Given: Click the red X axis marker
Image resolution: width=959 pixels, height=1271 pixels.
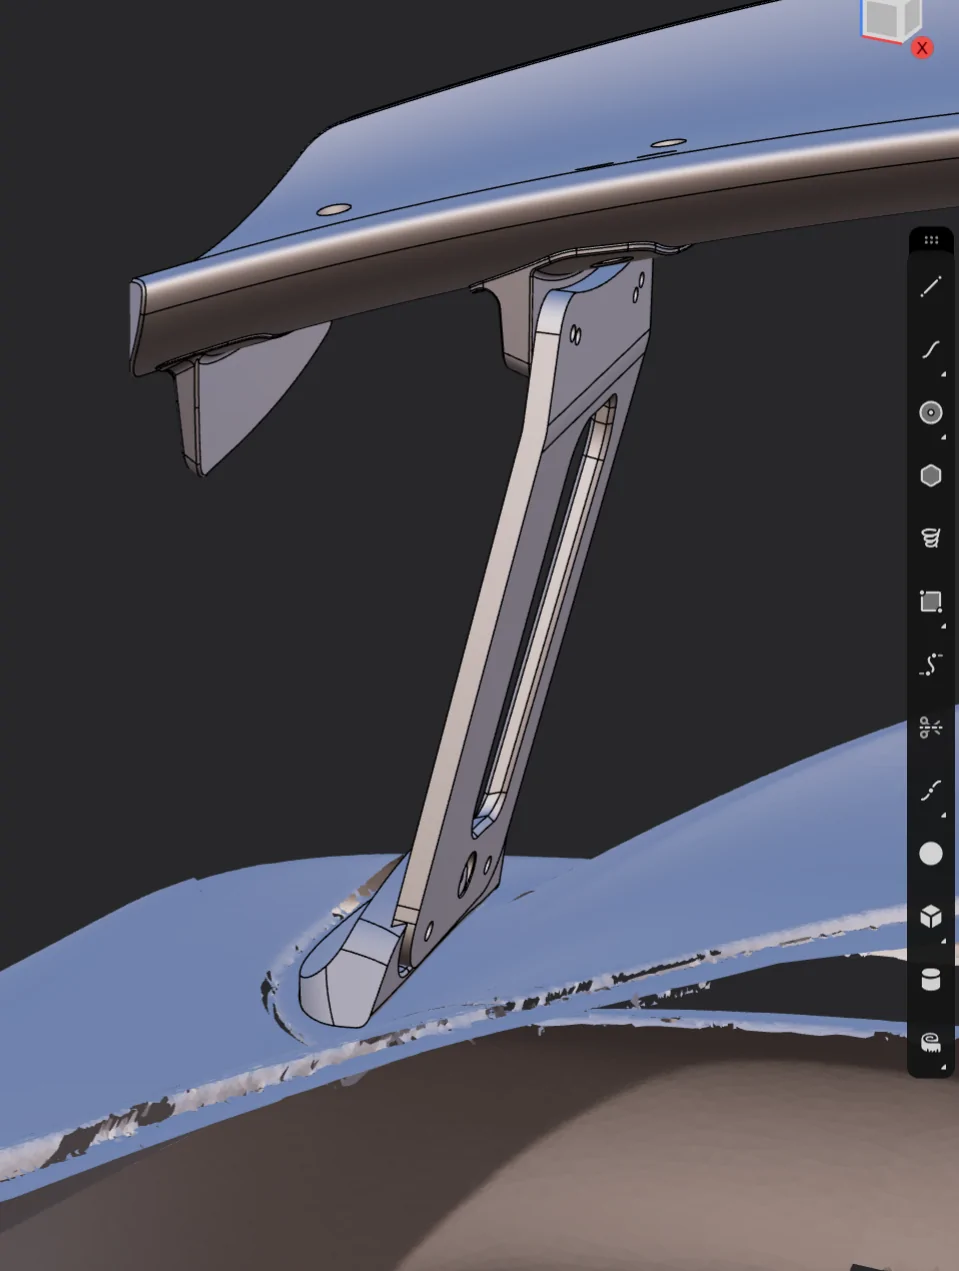Looking at the screenshot, I should [x=922, y=47].
